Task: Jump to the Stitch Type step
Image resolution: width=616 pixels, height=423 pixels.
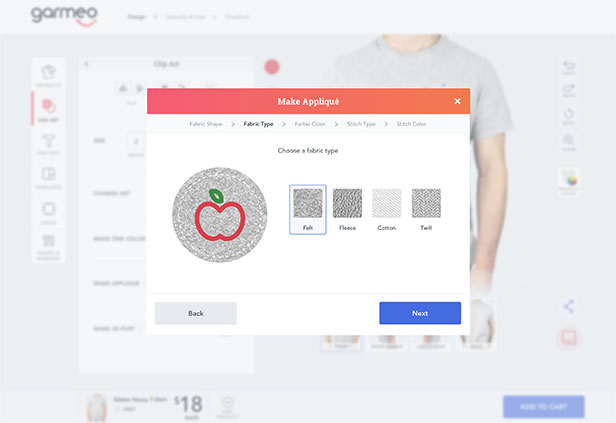Action: pos(361,124)
